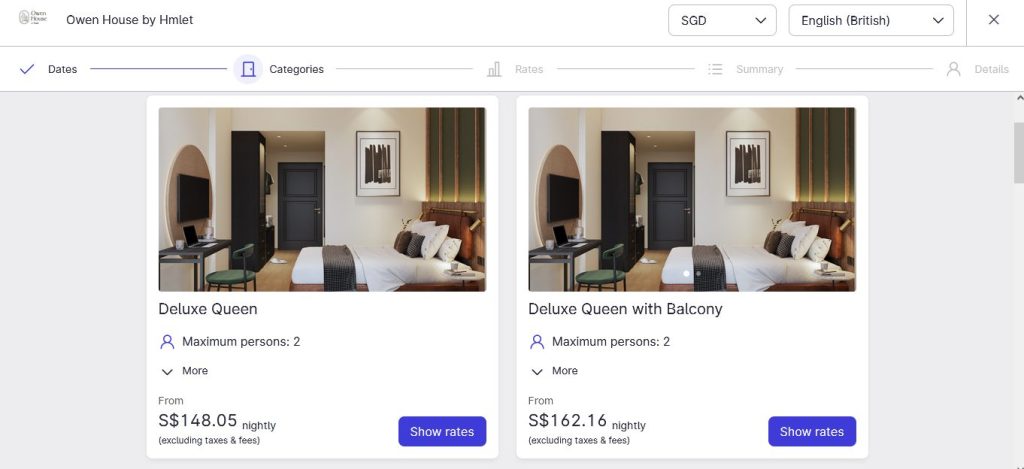The width and height of the screenshot is (1024, 469).
Task: Show rates for Deluxe Queen
Action: (x=442, y=431)
